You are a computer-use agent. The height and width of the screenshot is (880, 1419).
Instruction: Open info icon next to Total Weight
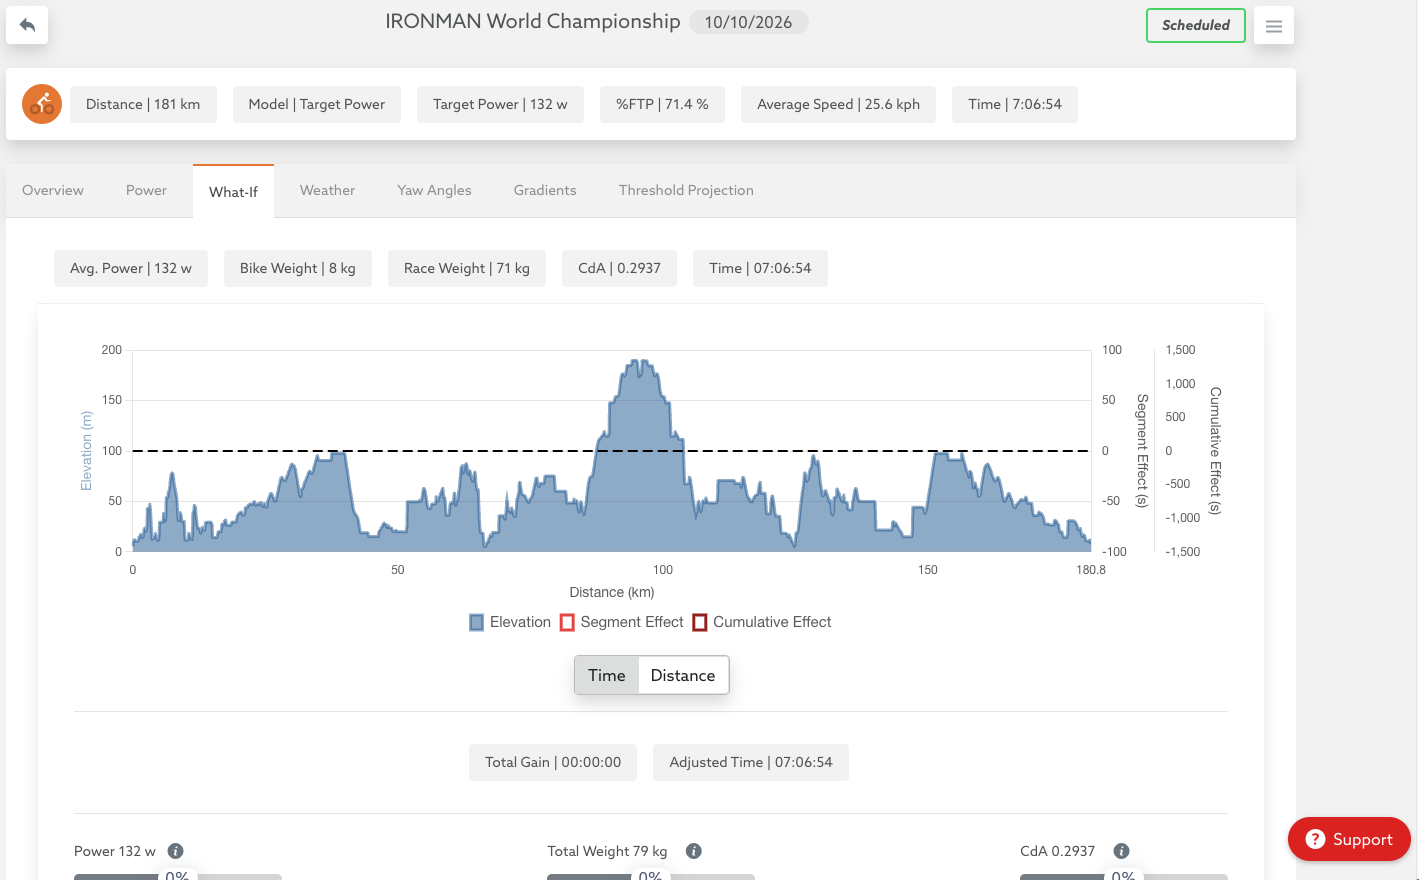coord(694,851)
